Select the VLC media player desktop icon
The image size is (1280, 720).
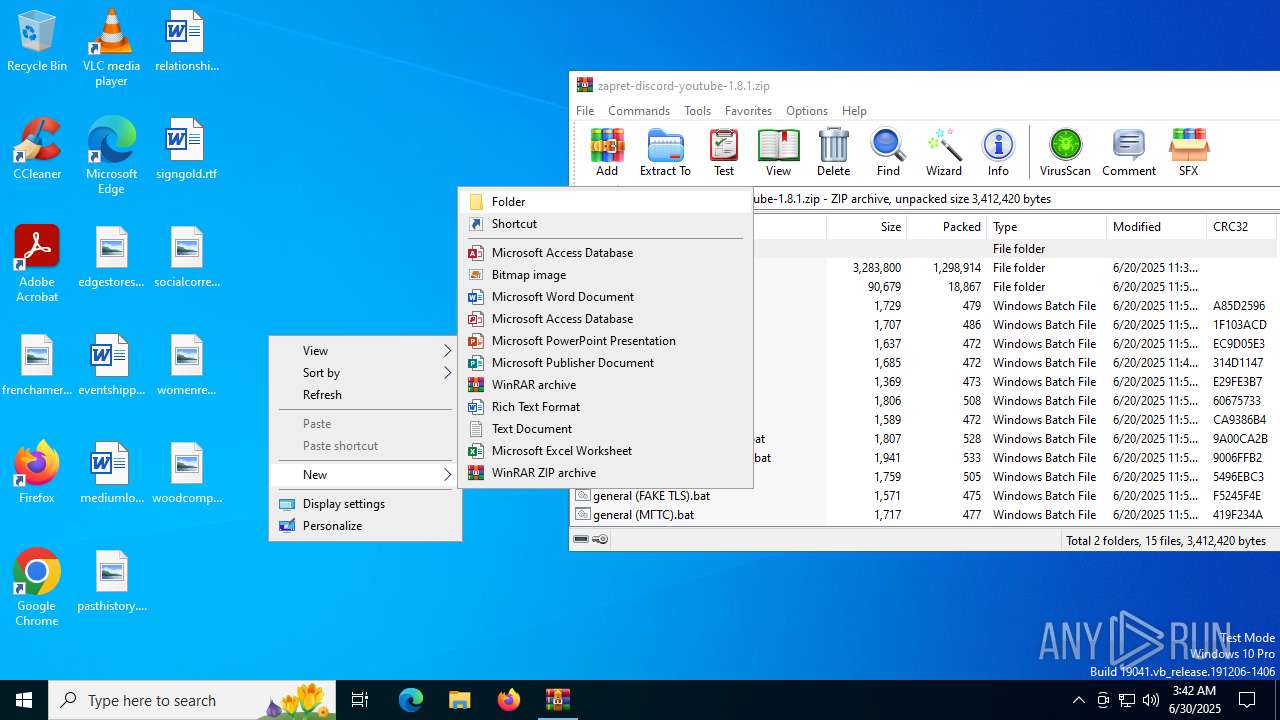111,48
